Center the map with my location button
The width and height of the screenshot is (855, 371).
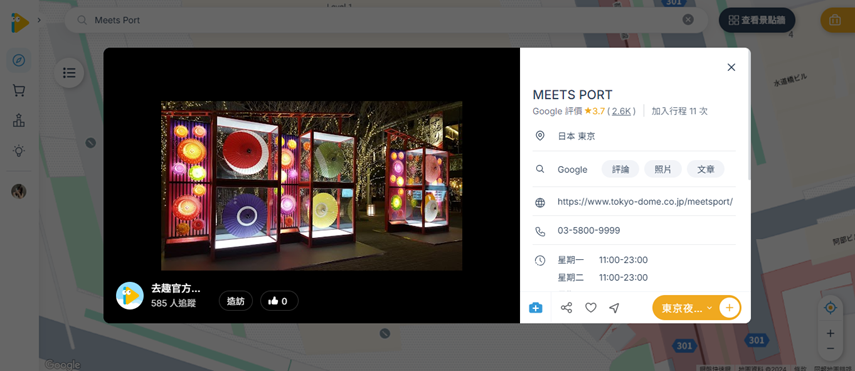tap(830, 308)
